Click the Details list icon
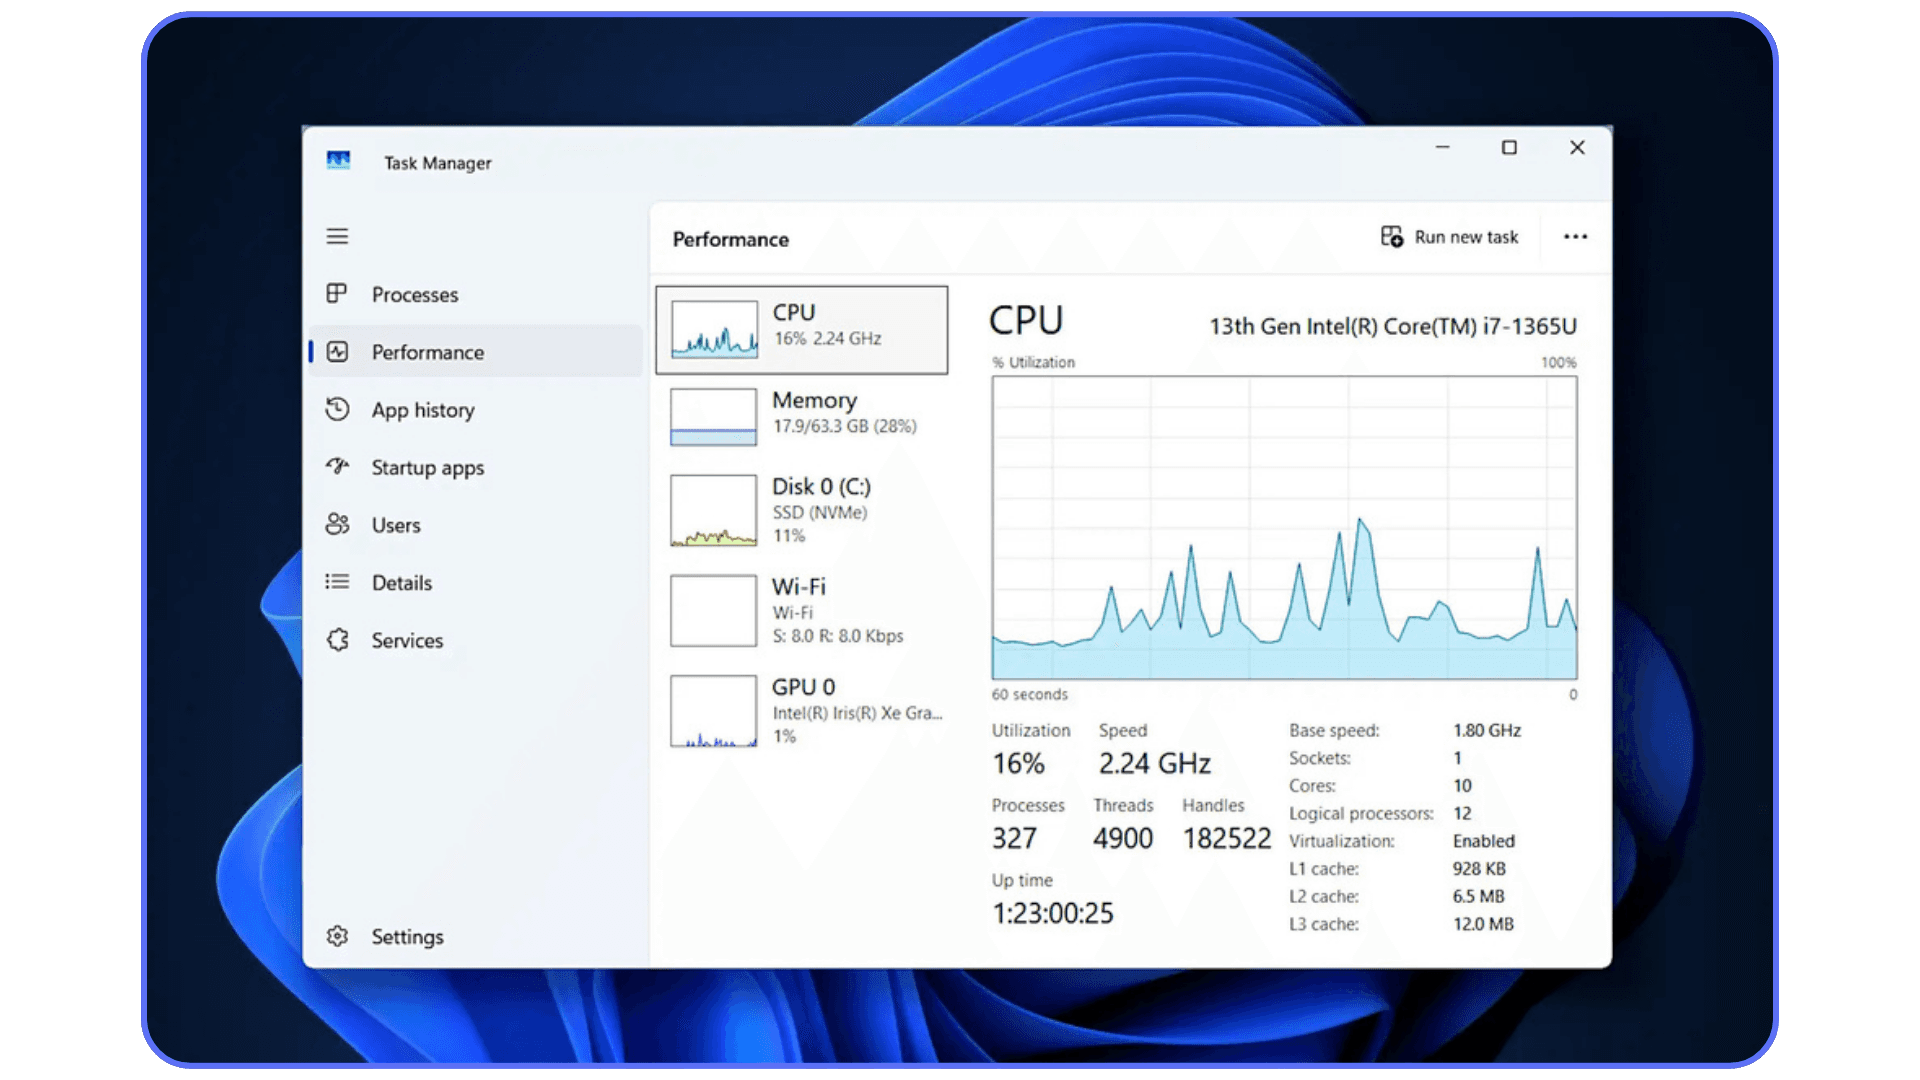This screenshot has width=1920, height=1080. point(337,582)
